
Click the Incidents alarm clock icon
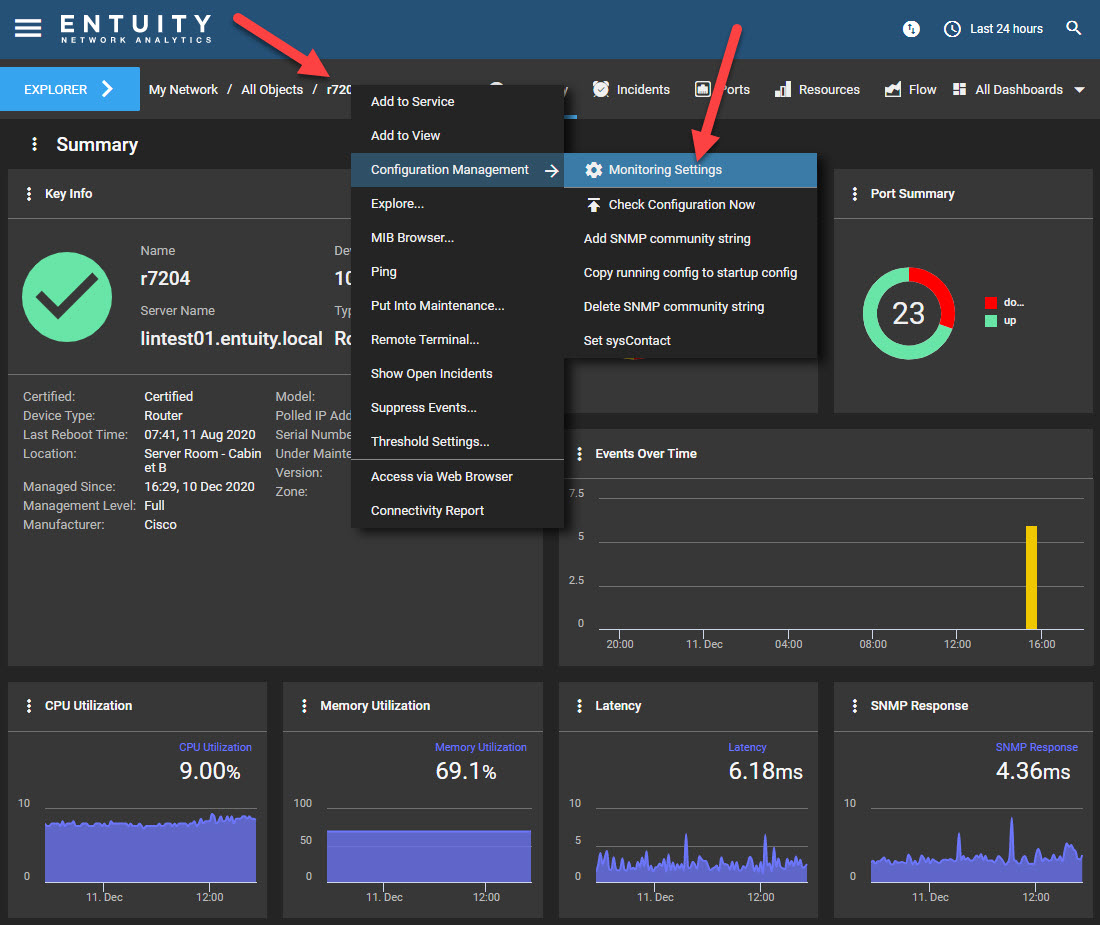tap(601, 89)
